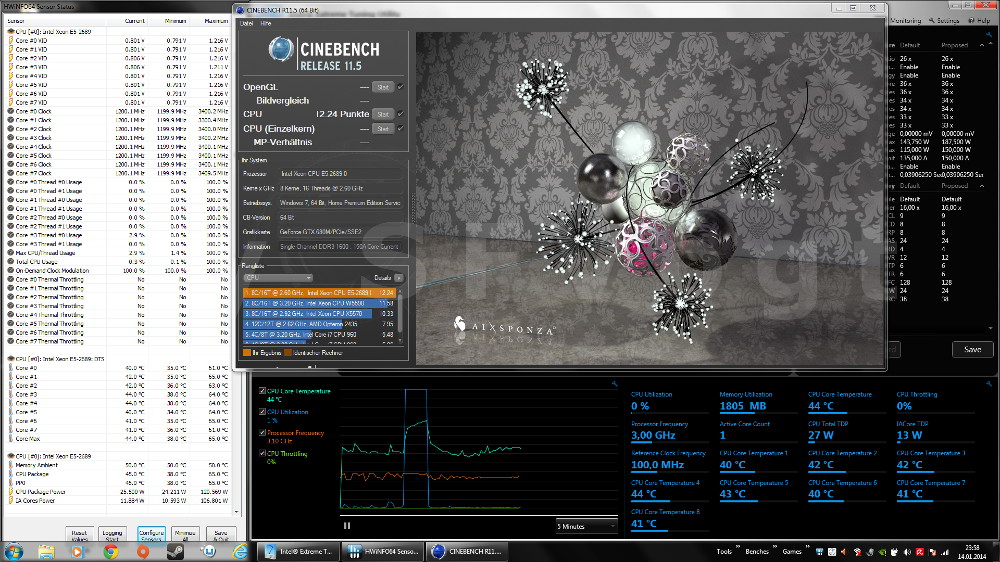Switch to Intel Extreme Tuning taskbar button

point(298,551)
